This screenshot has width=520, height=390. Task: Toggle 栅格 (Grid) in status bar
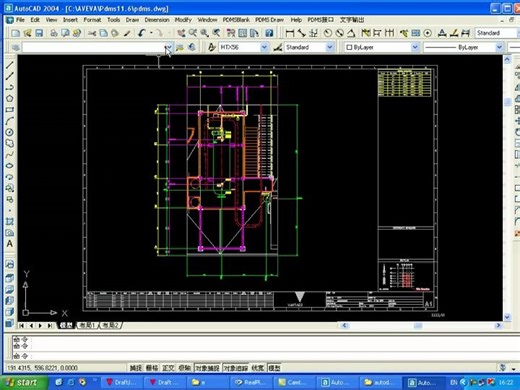click(152, 368)
